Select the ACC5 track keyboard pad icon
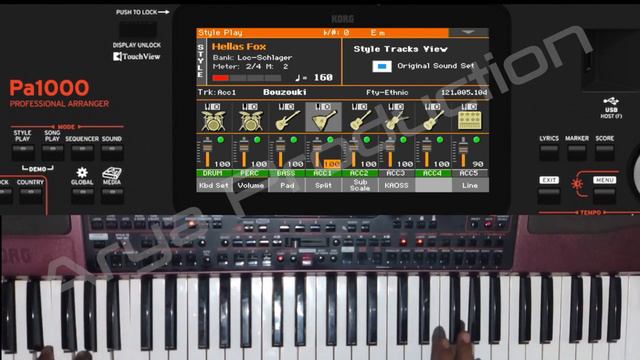 469,120
